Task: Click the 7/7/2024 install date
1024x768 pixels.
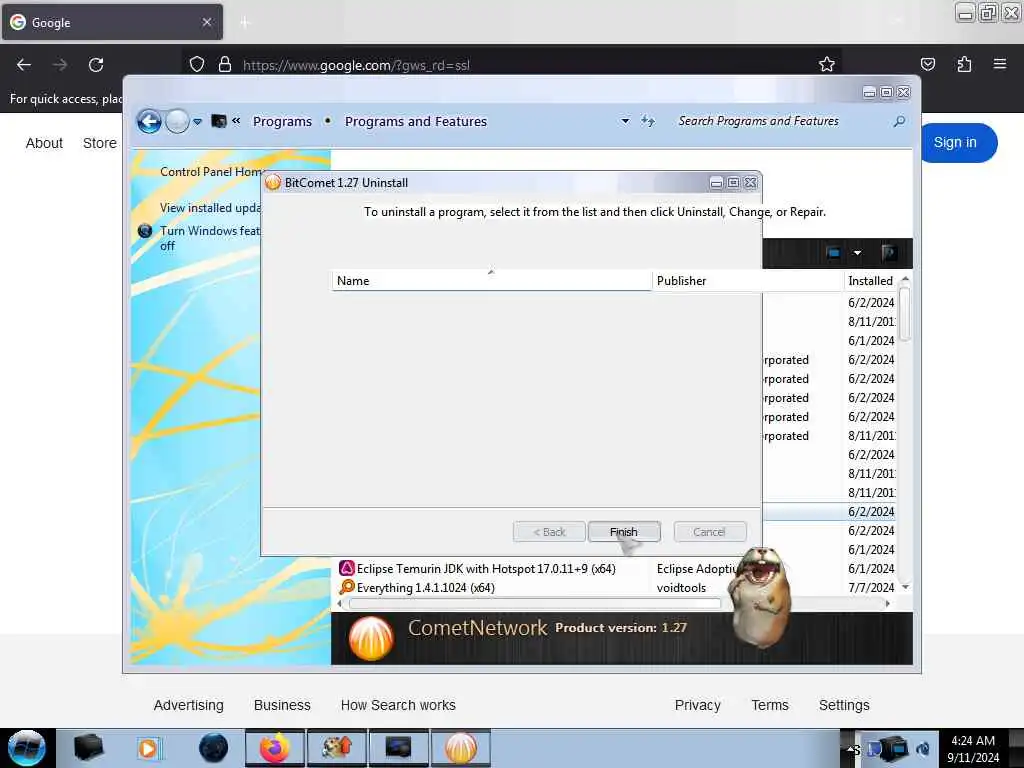Action: pos(871,588)
